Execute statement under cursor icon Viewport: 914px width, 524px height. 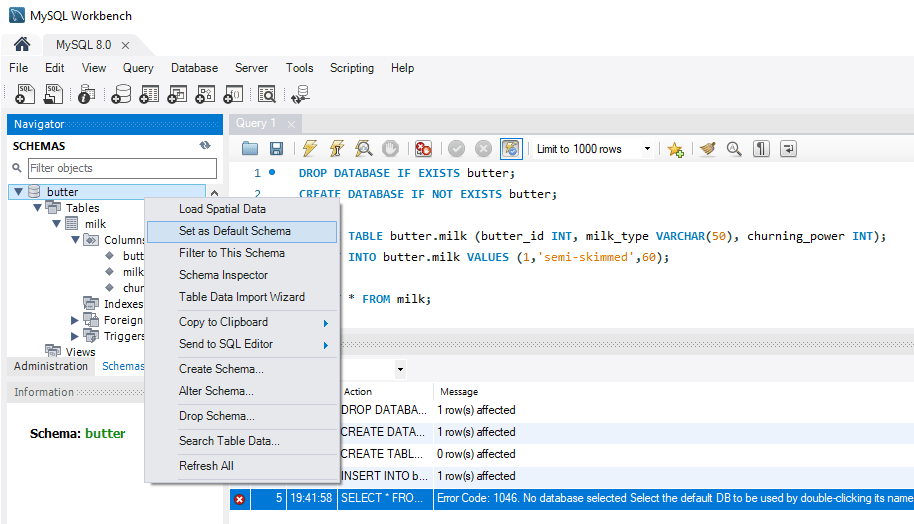point(336,149)
